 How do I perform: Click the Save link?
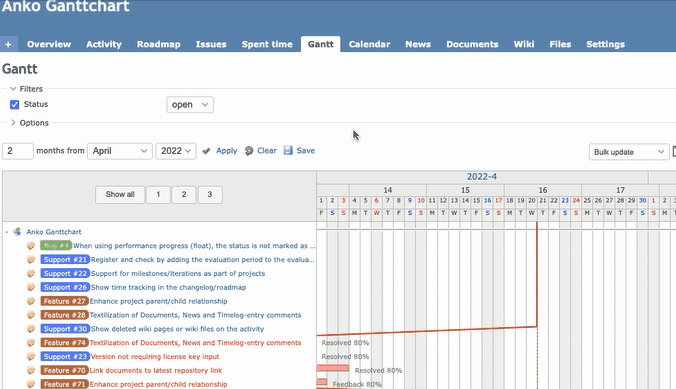(306, 151)
